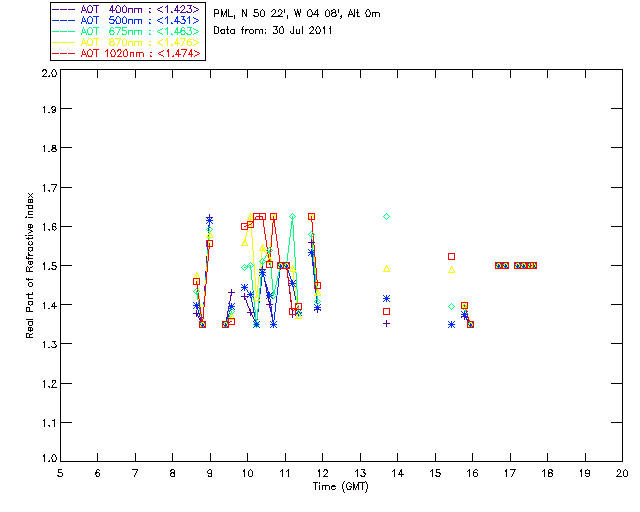Click the x-axis tick label 20

pyautogui.click(x=622, y=473)
